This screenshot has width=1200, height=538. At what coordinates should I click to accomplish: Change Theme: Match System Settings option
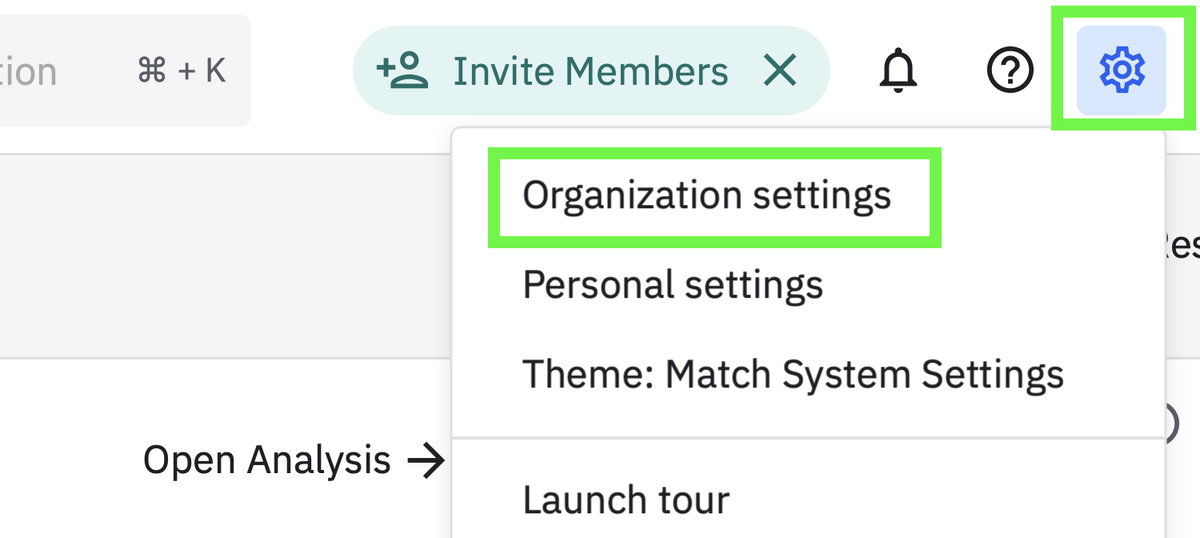coord(793,375)
